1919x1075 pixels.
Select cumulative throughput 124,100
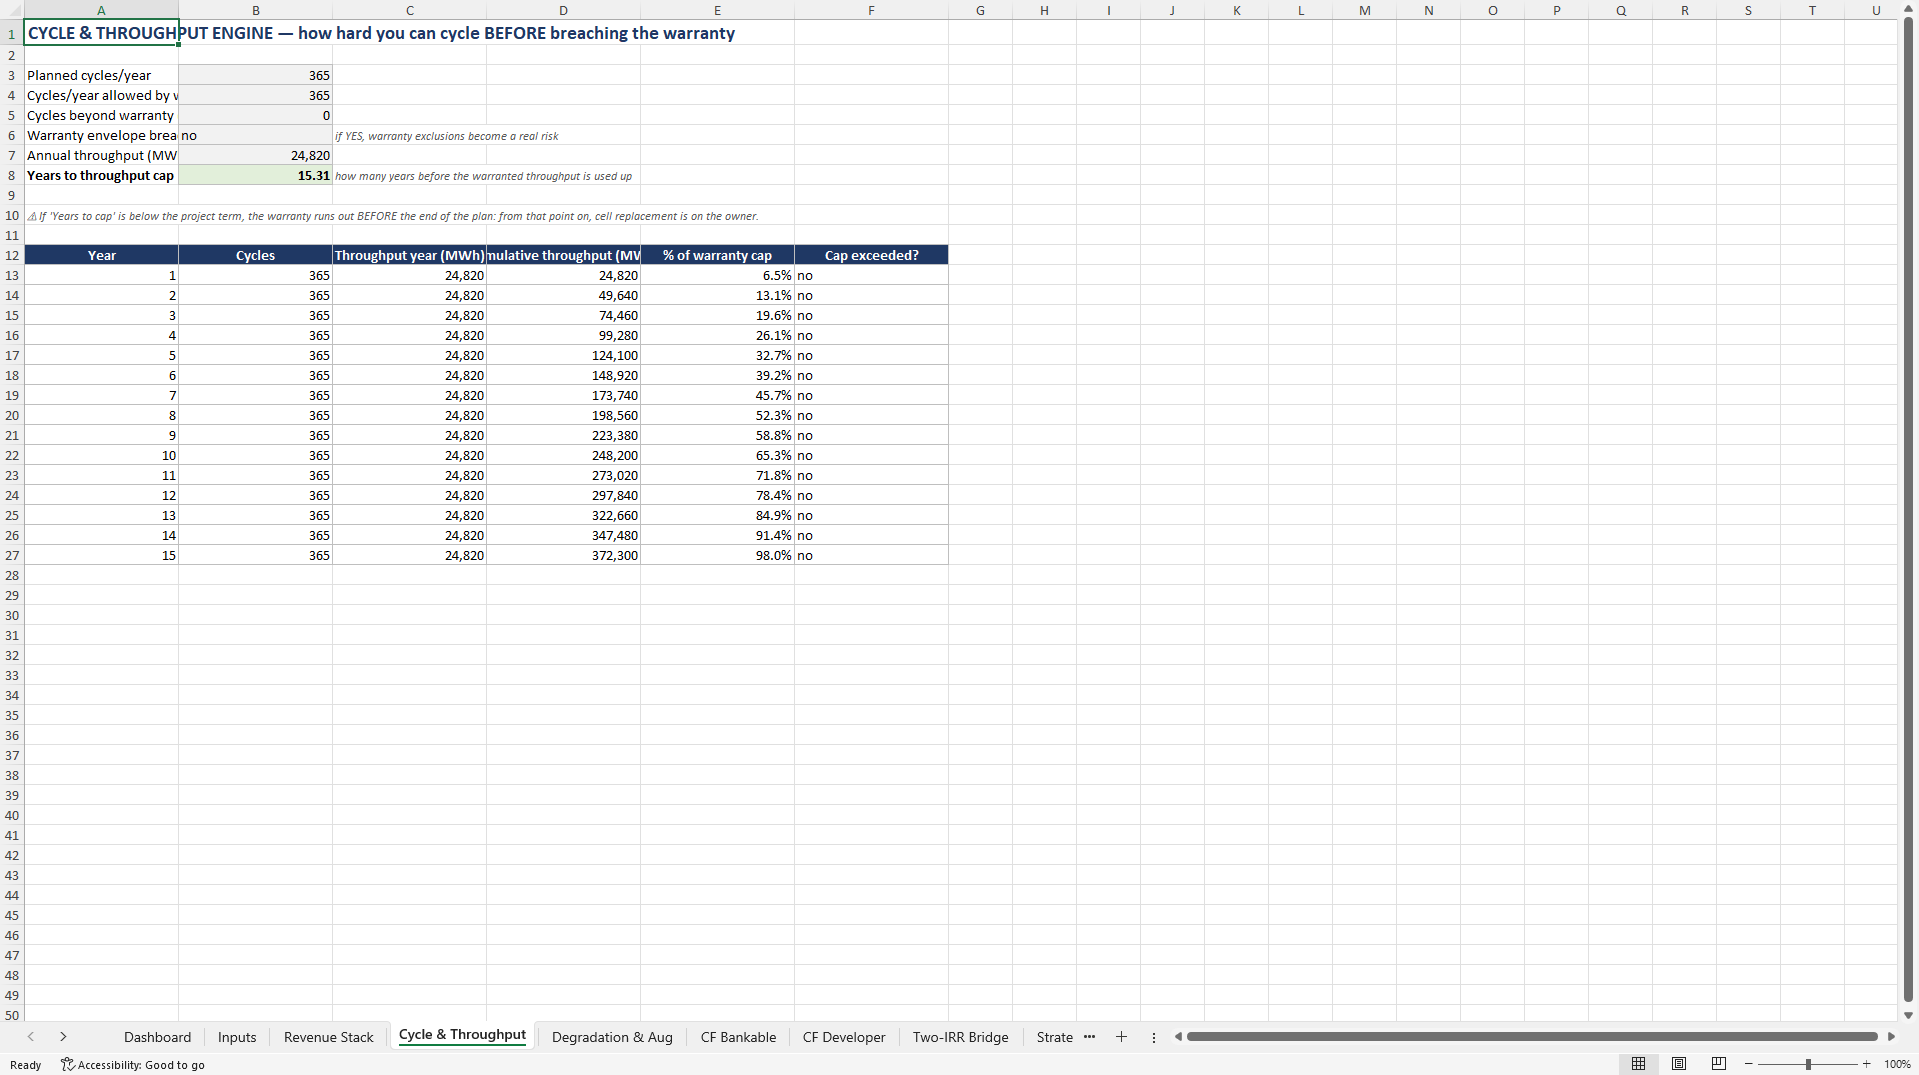563,355
